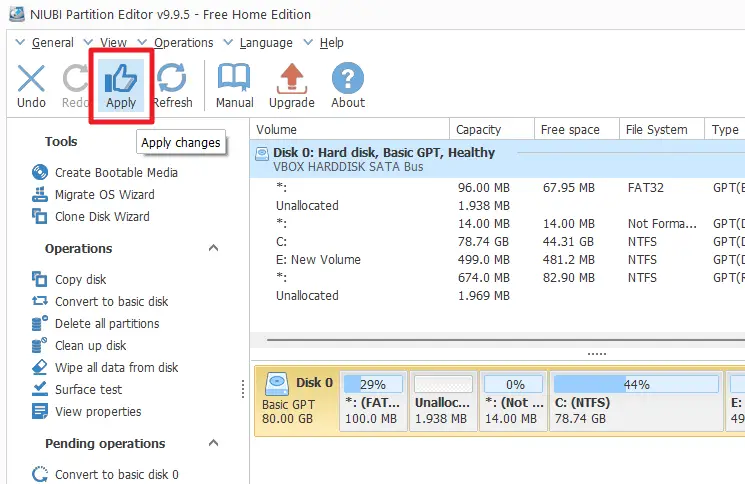745x484 pixels.
Task: Sort by the Free space column header
Action: point(577,130)
